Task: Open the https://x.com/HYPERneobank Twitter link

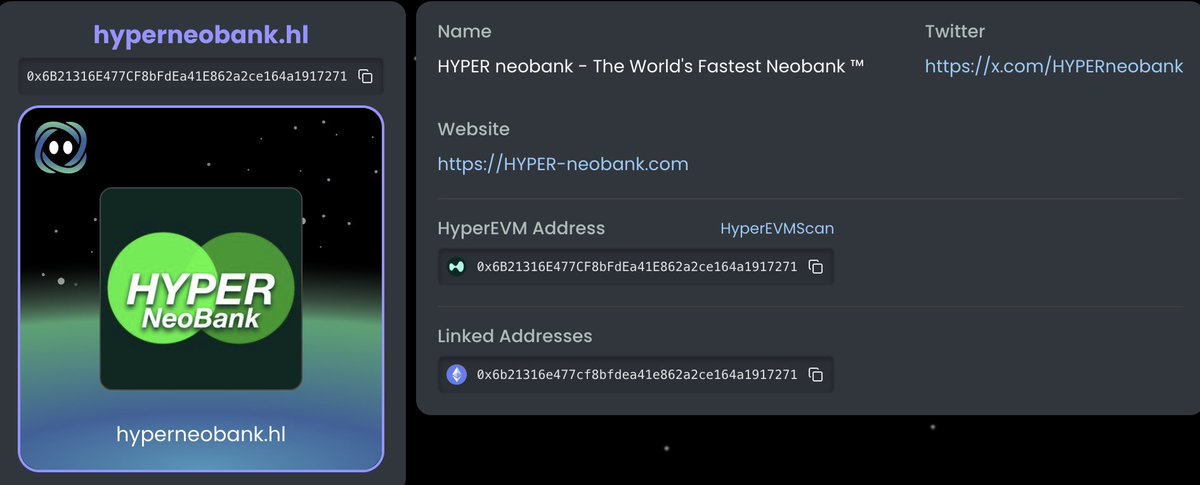Action: click(1054, 67)
